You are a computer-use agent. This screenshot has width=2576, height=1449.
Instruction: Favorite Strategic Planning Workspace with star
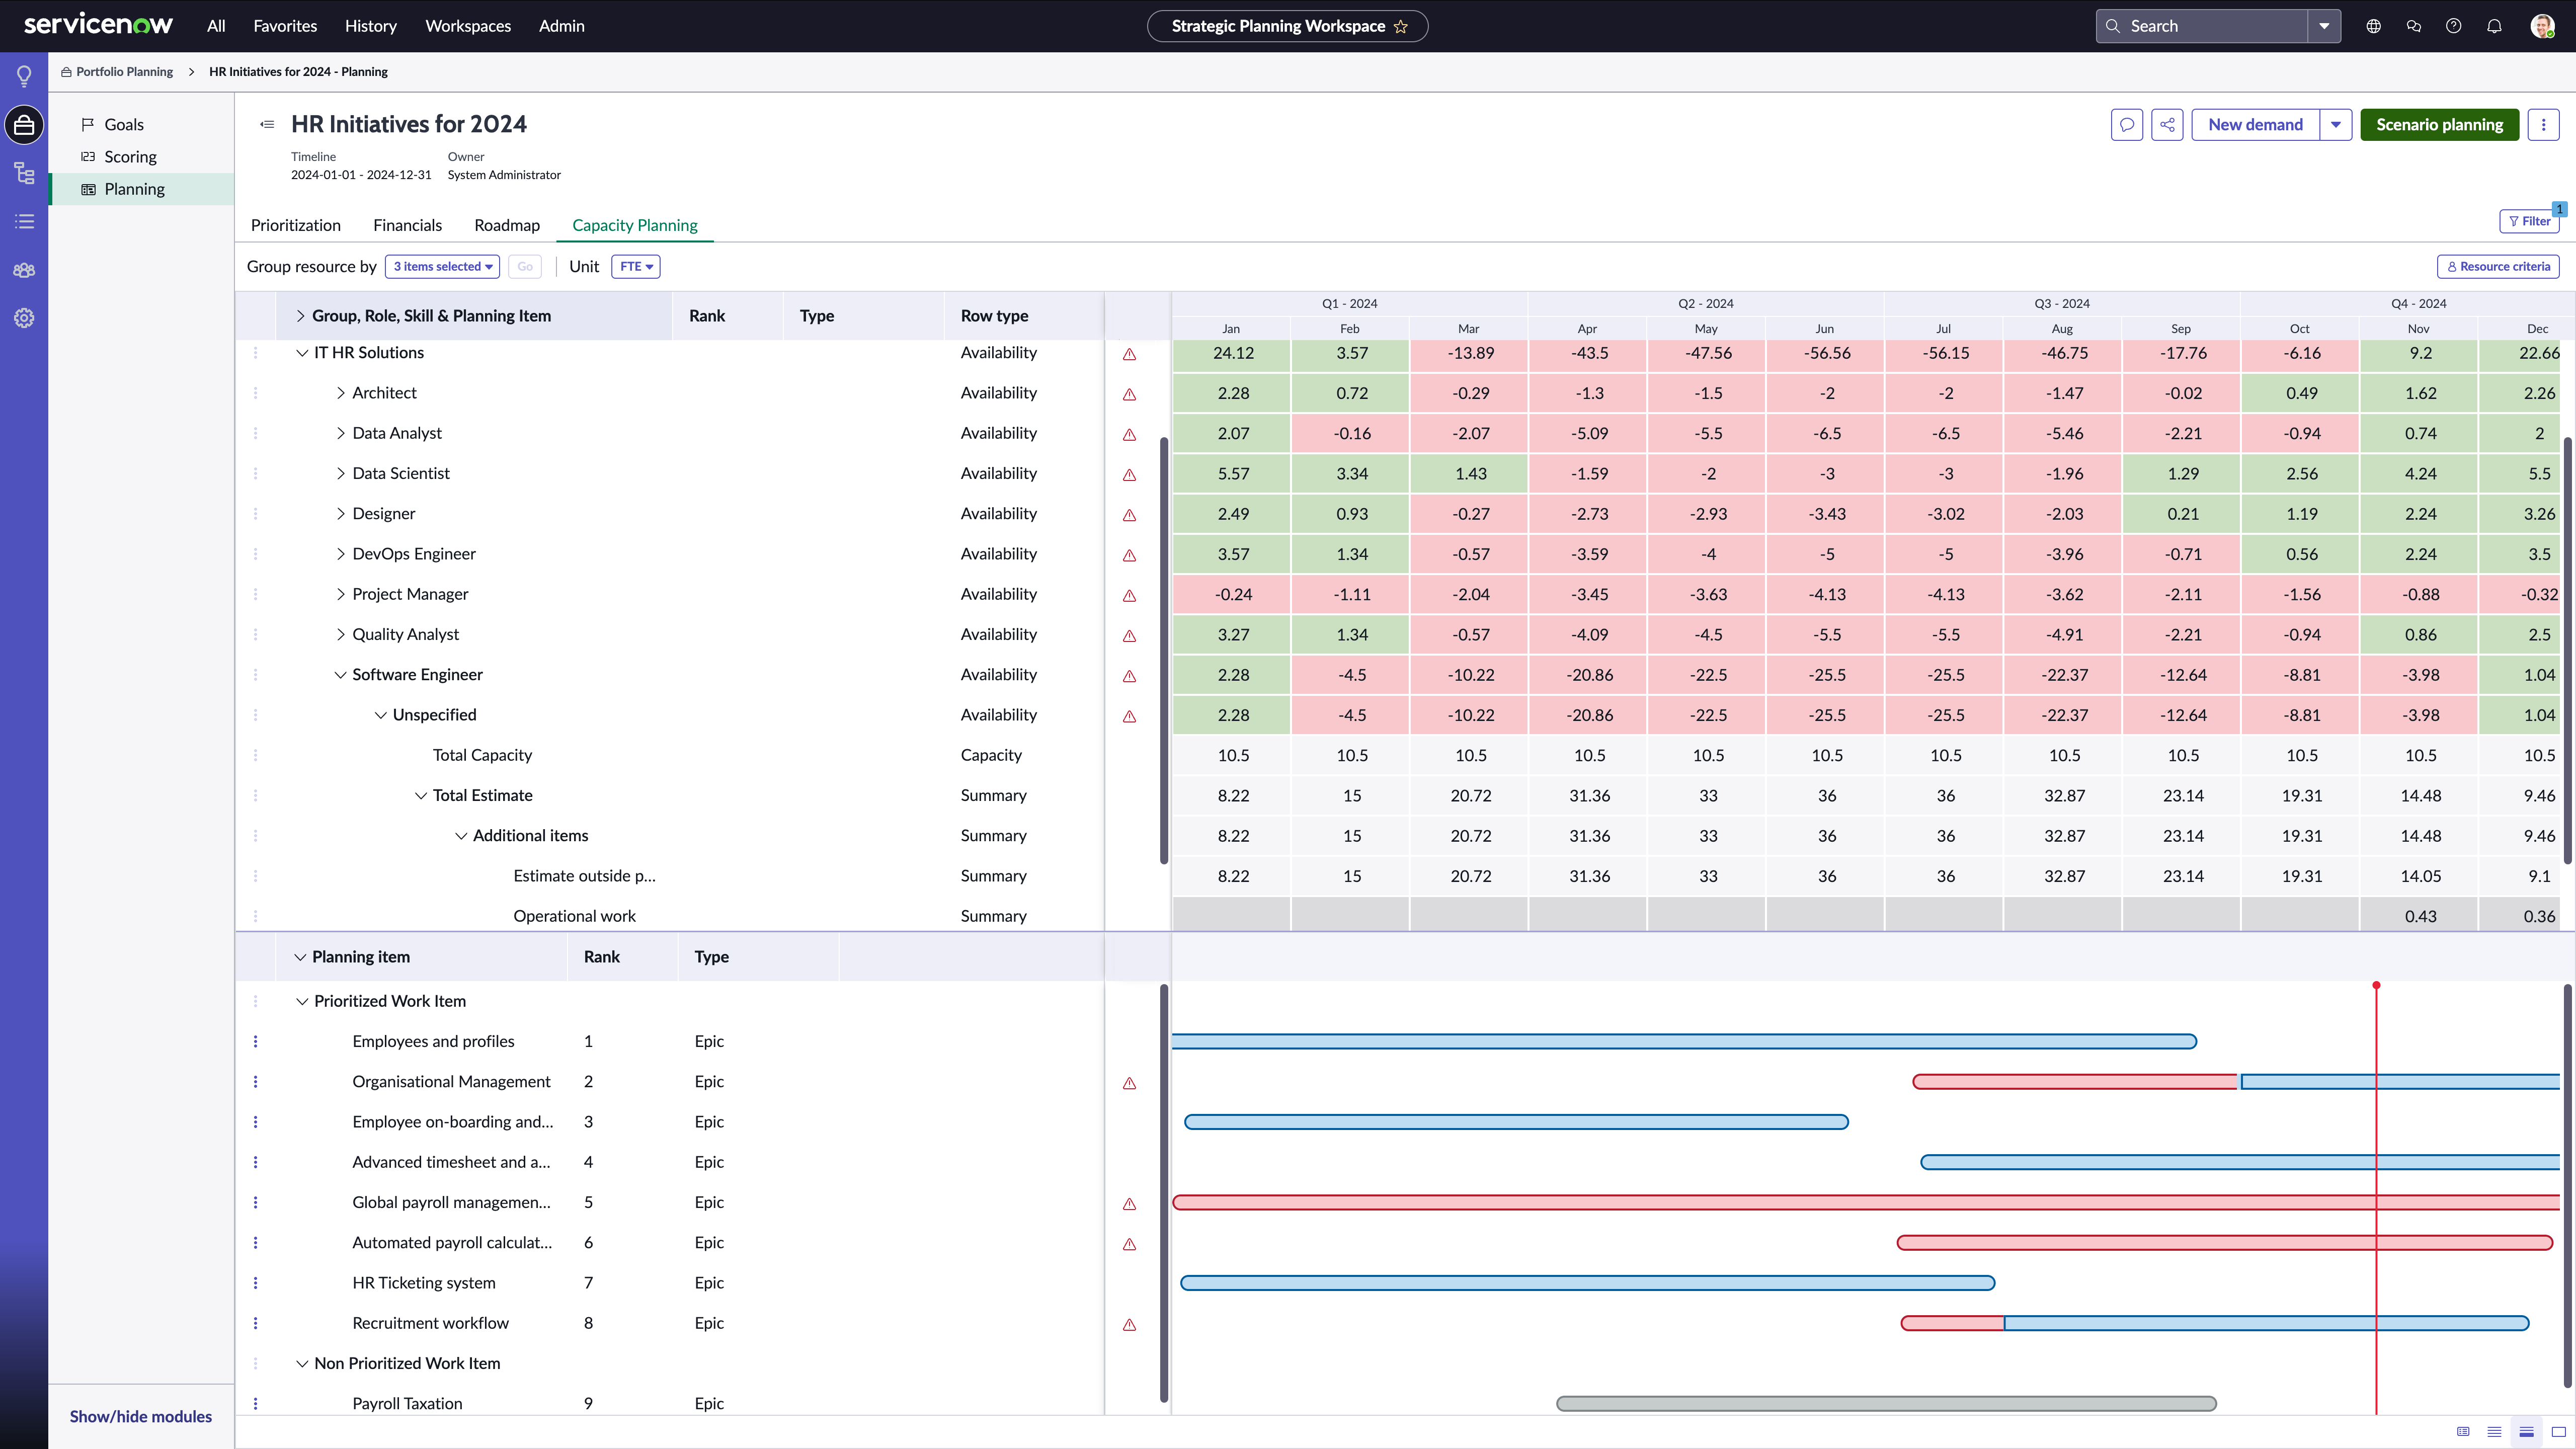(1401, 26)
